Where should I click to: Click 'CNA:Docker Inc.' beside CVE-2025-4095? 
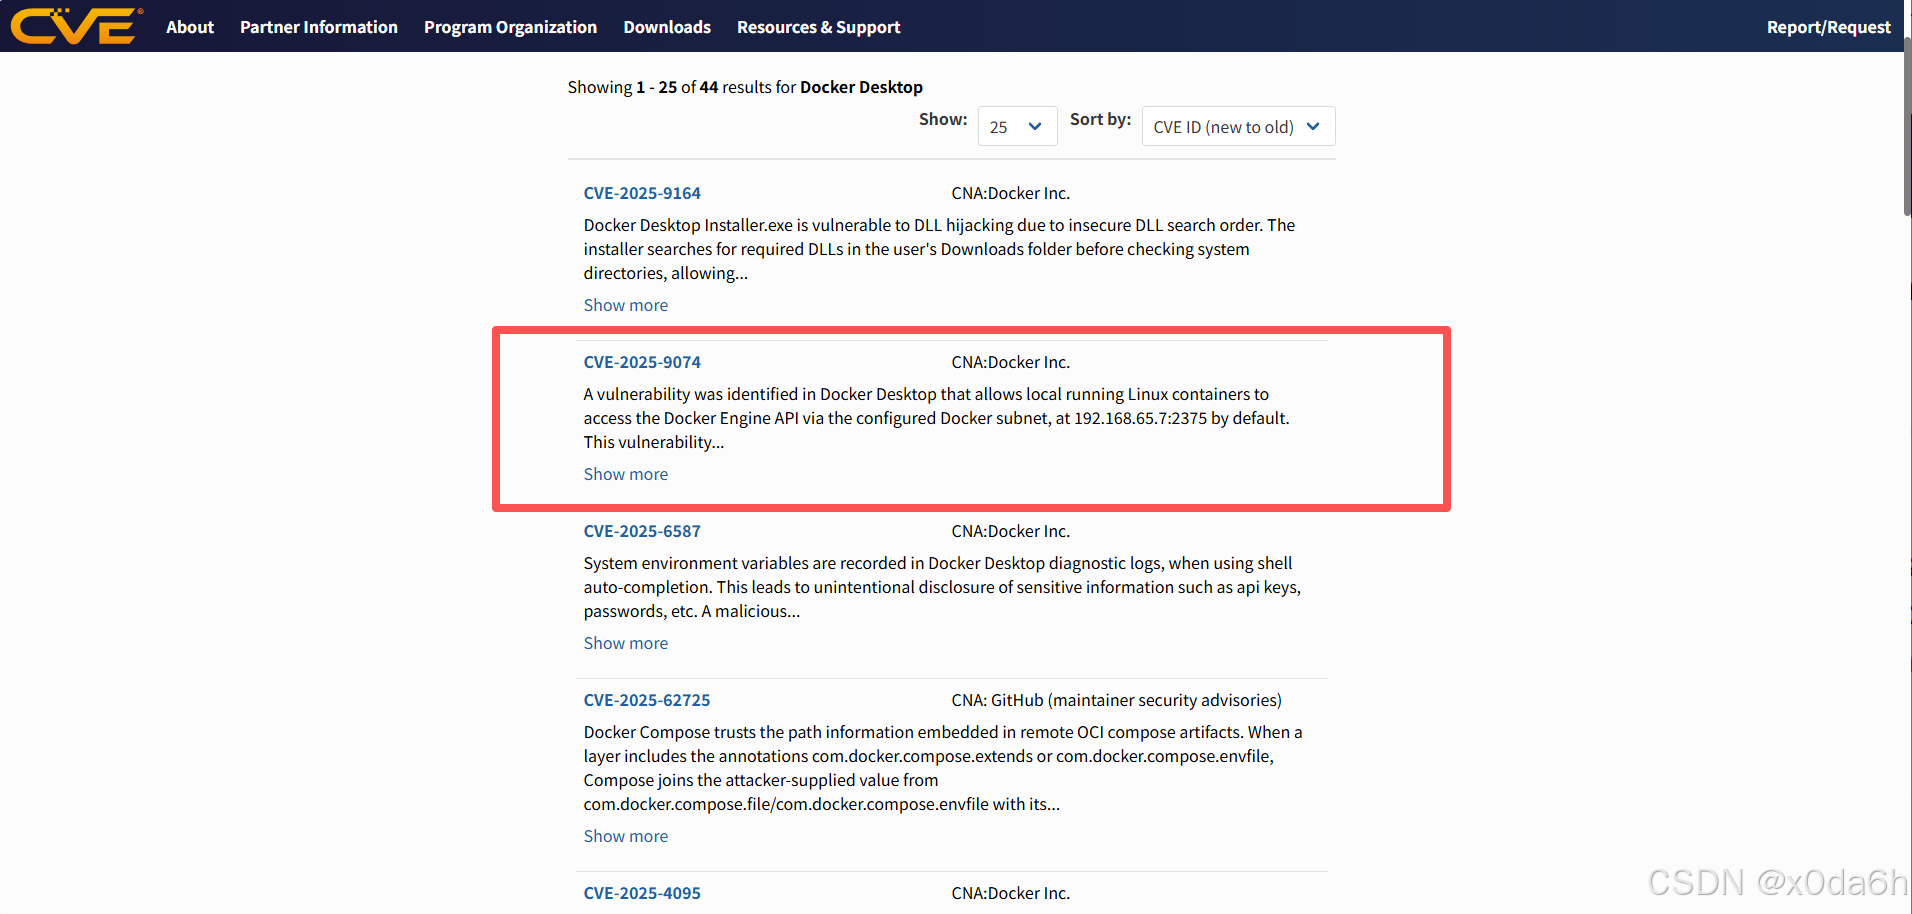(x=1010, y=893)
